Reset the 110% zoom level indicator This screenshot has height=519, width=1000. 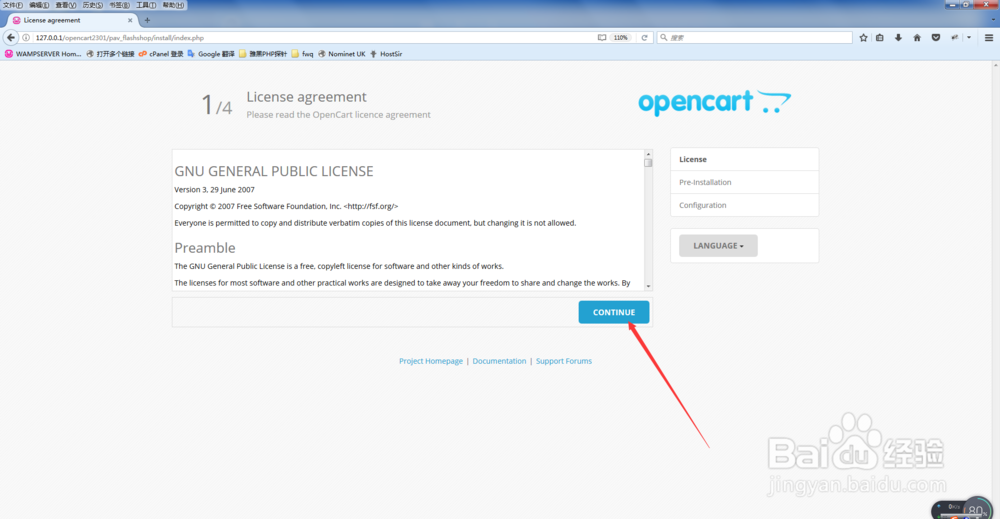pyautogui.click(x=621, y=38)
